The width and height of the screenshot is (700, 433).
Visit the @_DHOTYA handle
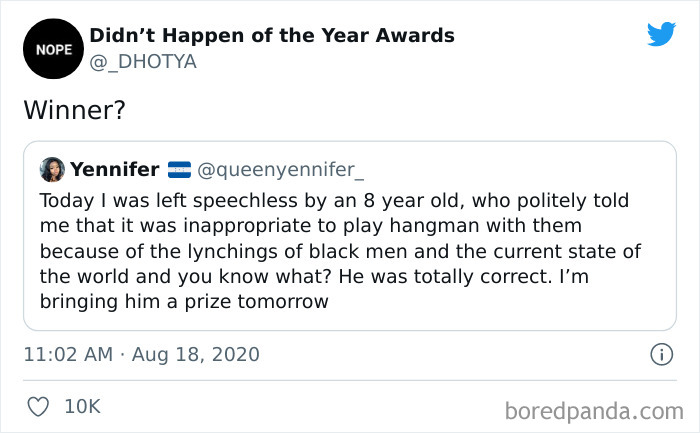click(143, 62)
